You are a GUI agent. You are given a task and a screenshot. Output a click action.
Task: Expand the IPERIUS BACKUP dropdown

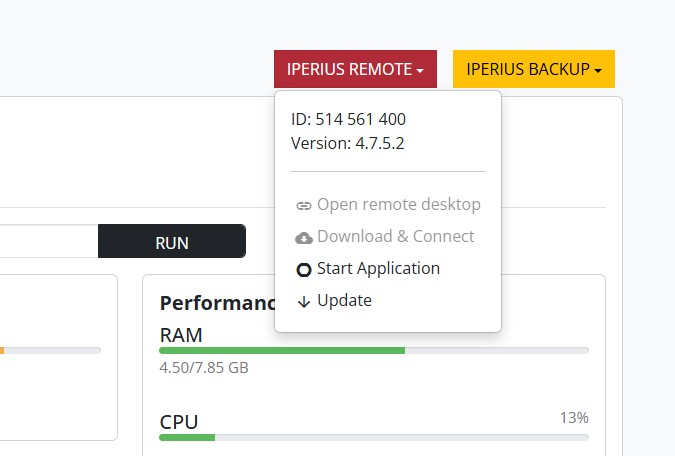click(533, 69)
